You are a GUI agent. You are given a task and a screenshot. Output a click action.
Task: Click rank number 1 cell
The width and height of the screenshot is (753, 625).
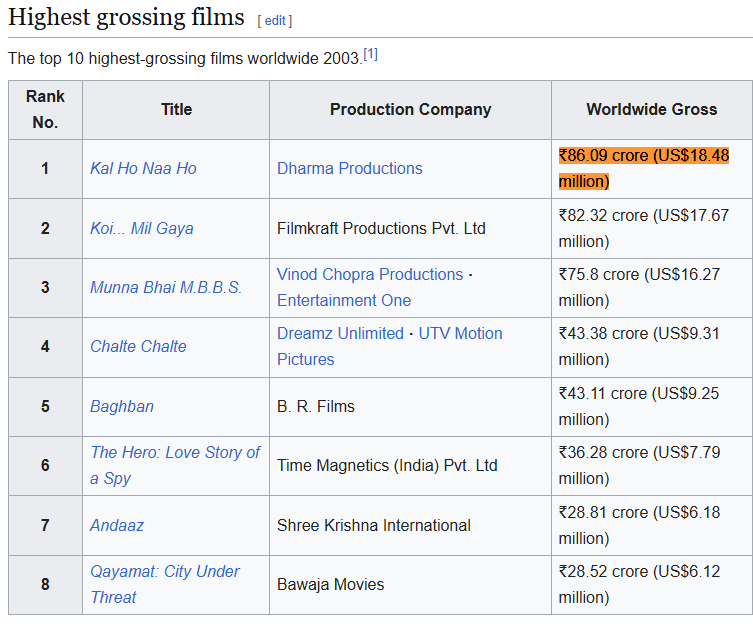click(45, 169)
